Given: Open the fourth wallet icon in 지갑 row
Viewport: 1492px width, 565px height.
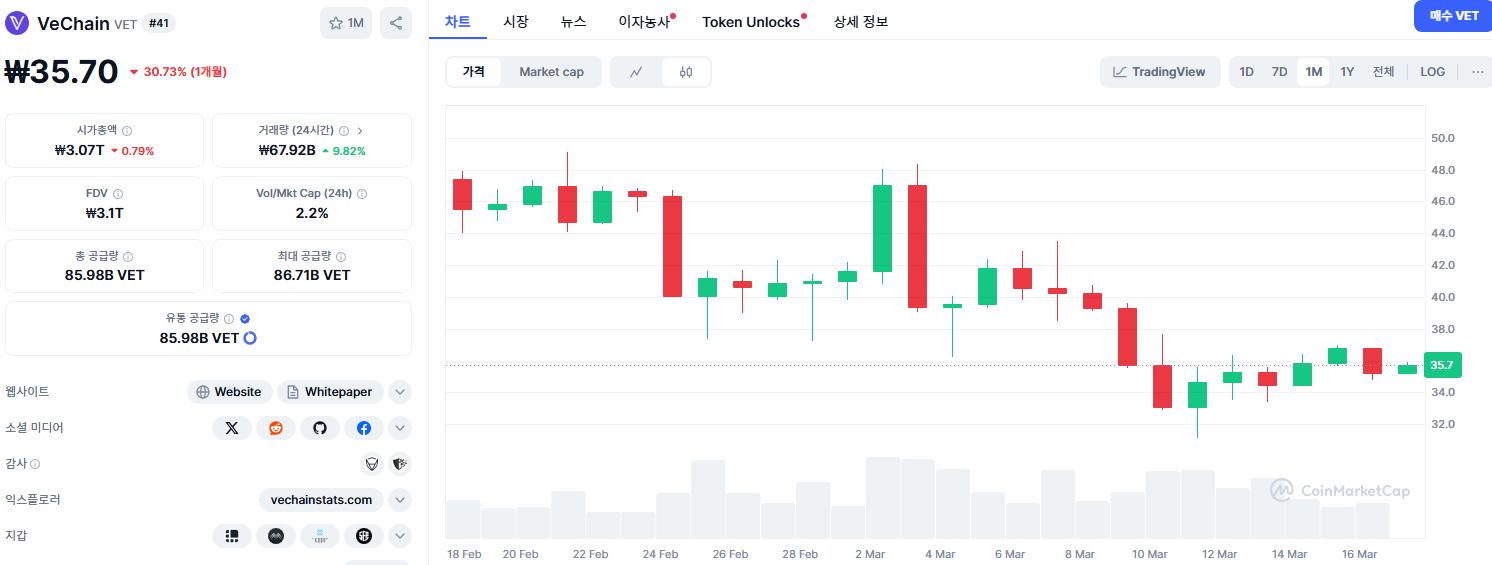Looking at the screenshot, I should click(364, 536).
